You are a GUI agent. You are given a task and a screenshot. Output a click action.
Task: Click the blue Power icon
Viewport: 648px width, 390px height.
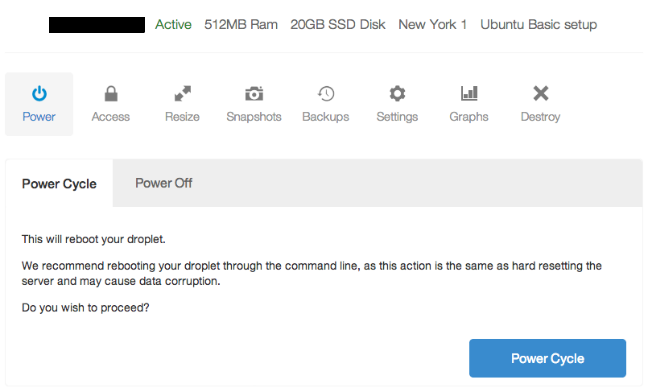(x=39, y=94)
